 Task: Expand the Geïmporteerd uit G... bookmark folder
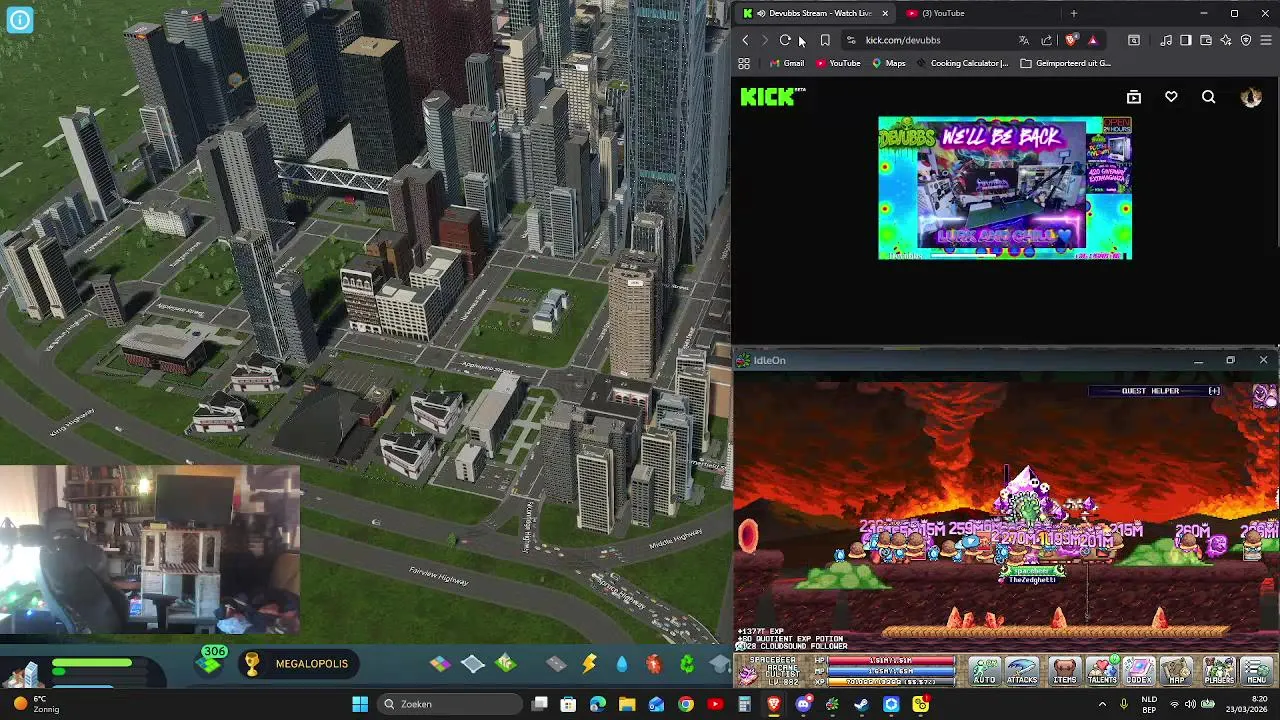pyautogui.click(x=1065, y=63)
